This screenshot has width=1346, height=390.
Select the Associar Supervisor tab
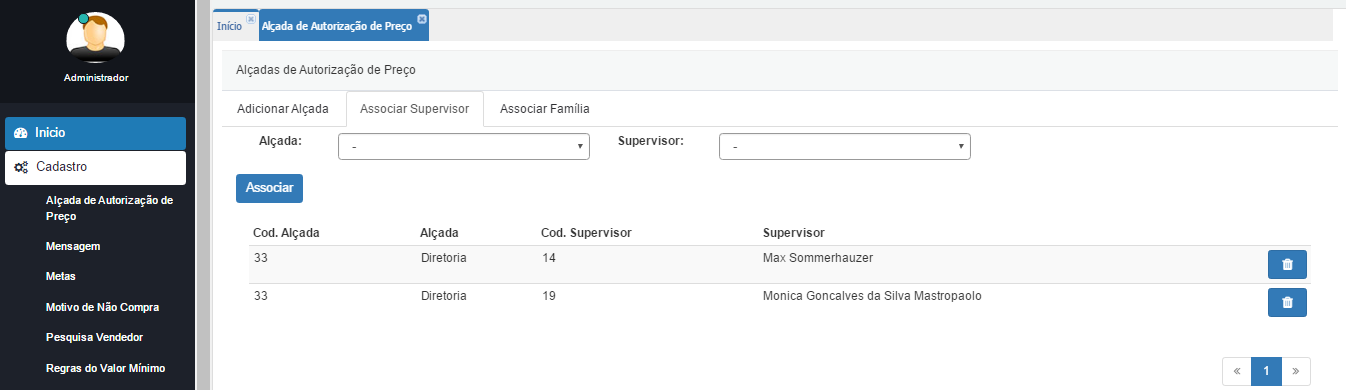(x=415, y=108)
